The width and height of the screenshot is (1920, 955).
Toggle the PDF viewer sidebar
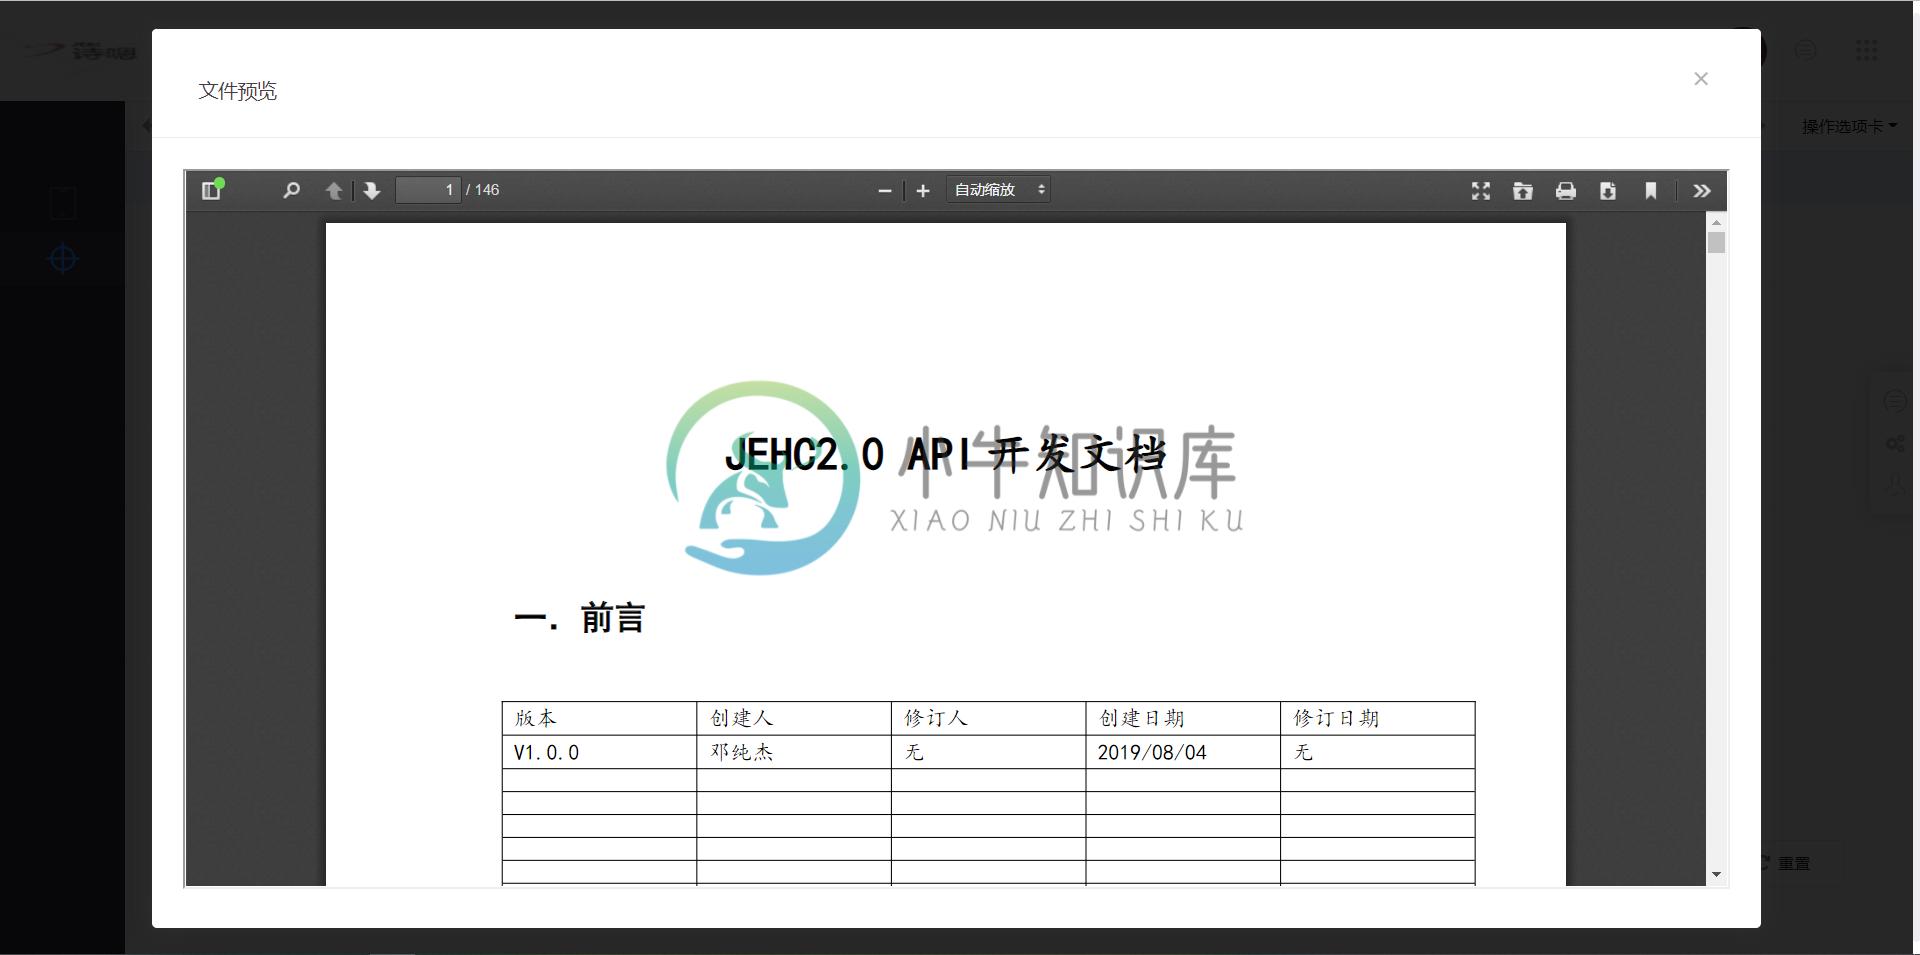[x=211, y=190]
